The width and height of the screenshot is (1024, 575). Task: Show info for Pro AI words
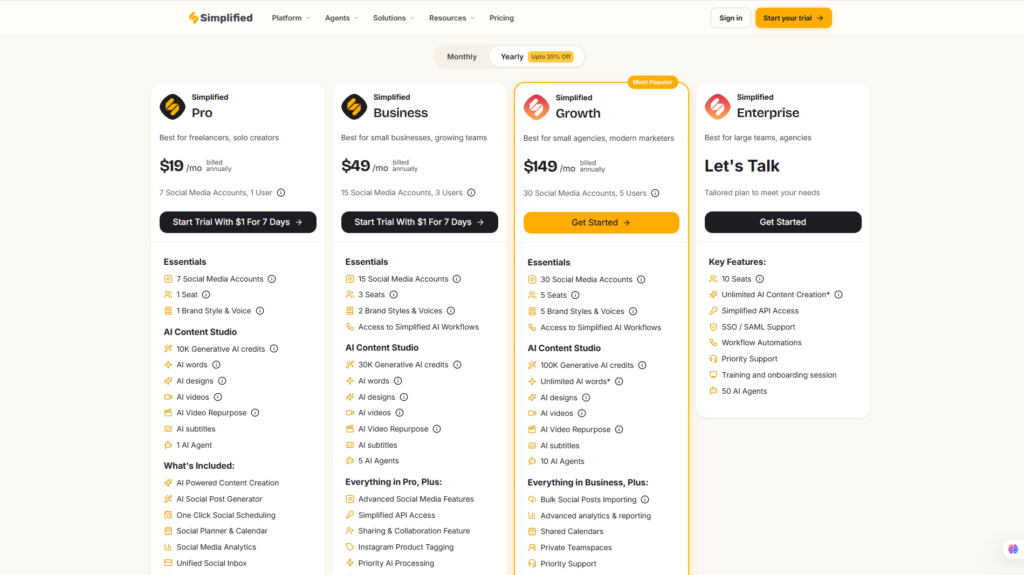216,365
